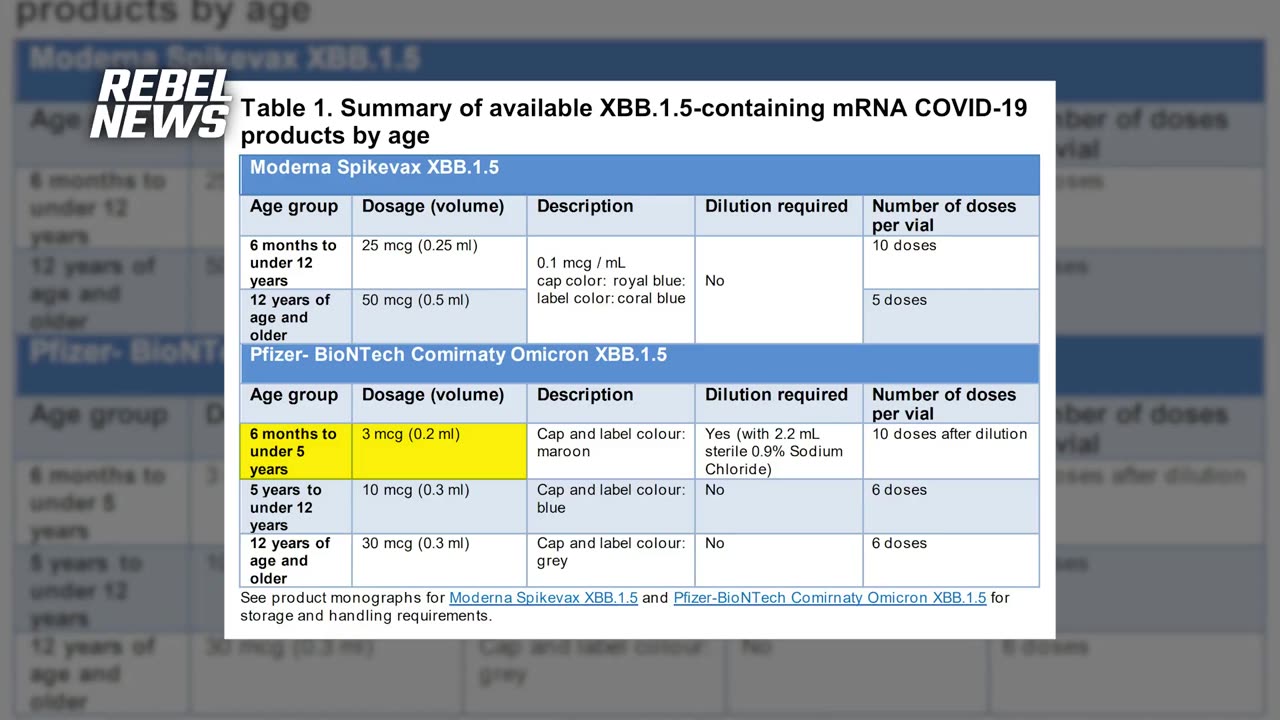Select 'Cap and label colour: blue' cell

pos(611,506)
